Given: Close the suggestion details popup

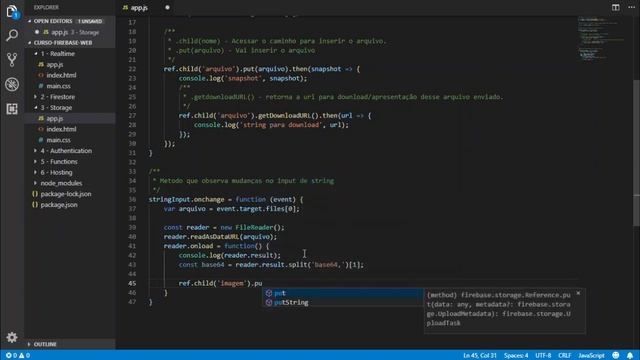Looking at the screenshot, I should pos(578,293).
